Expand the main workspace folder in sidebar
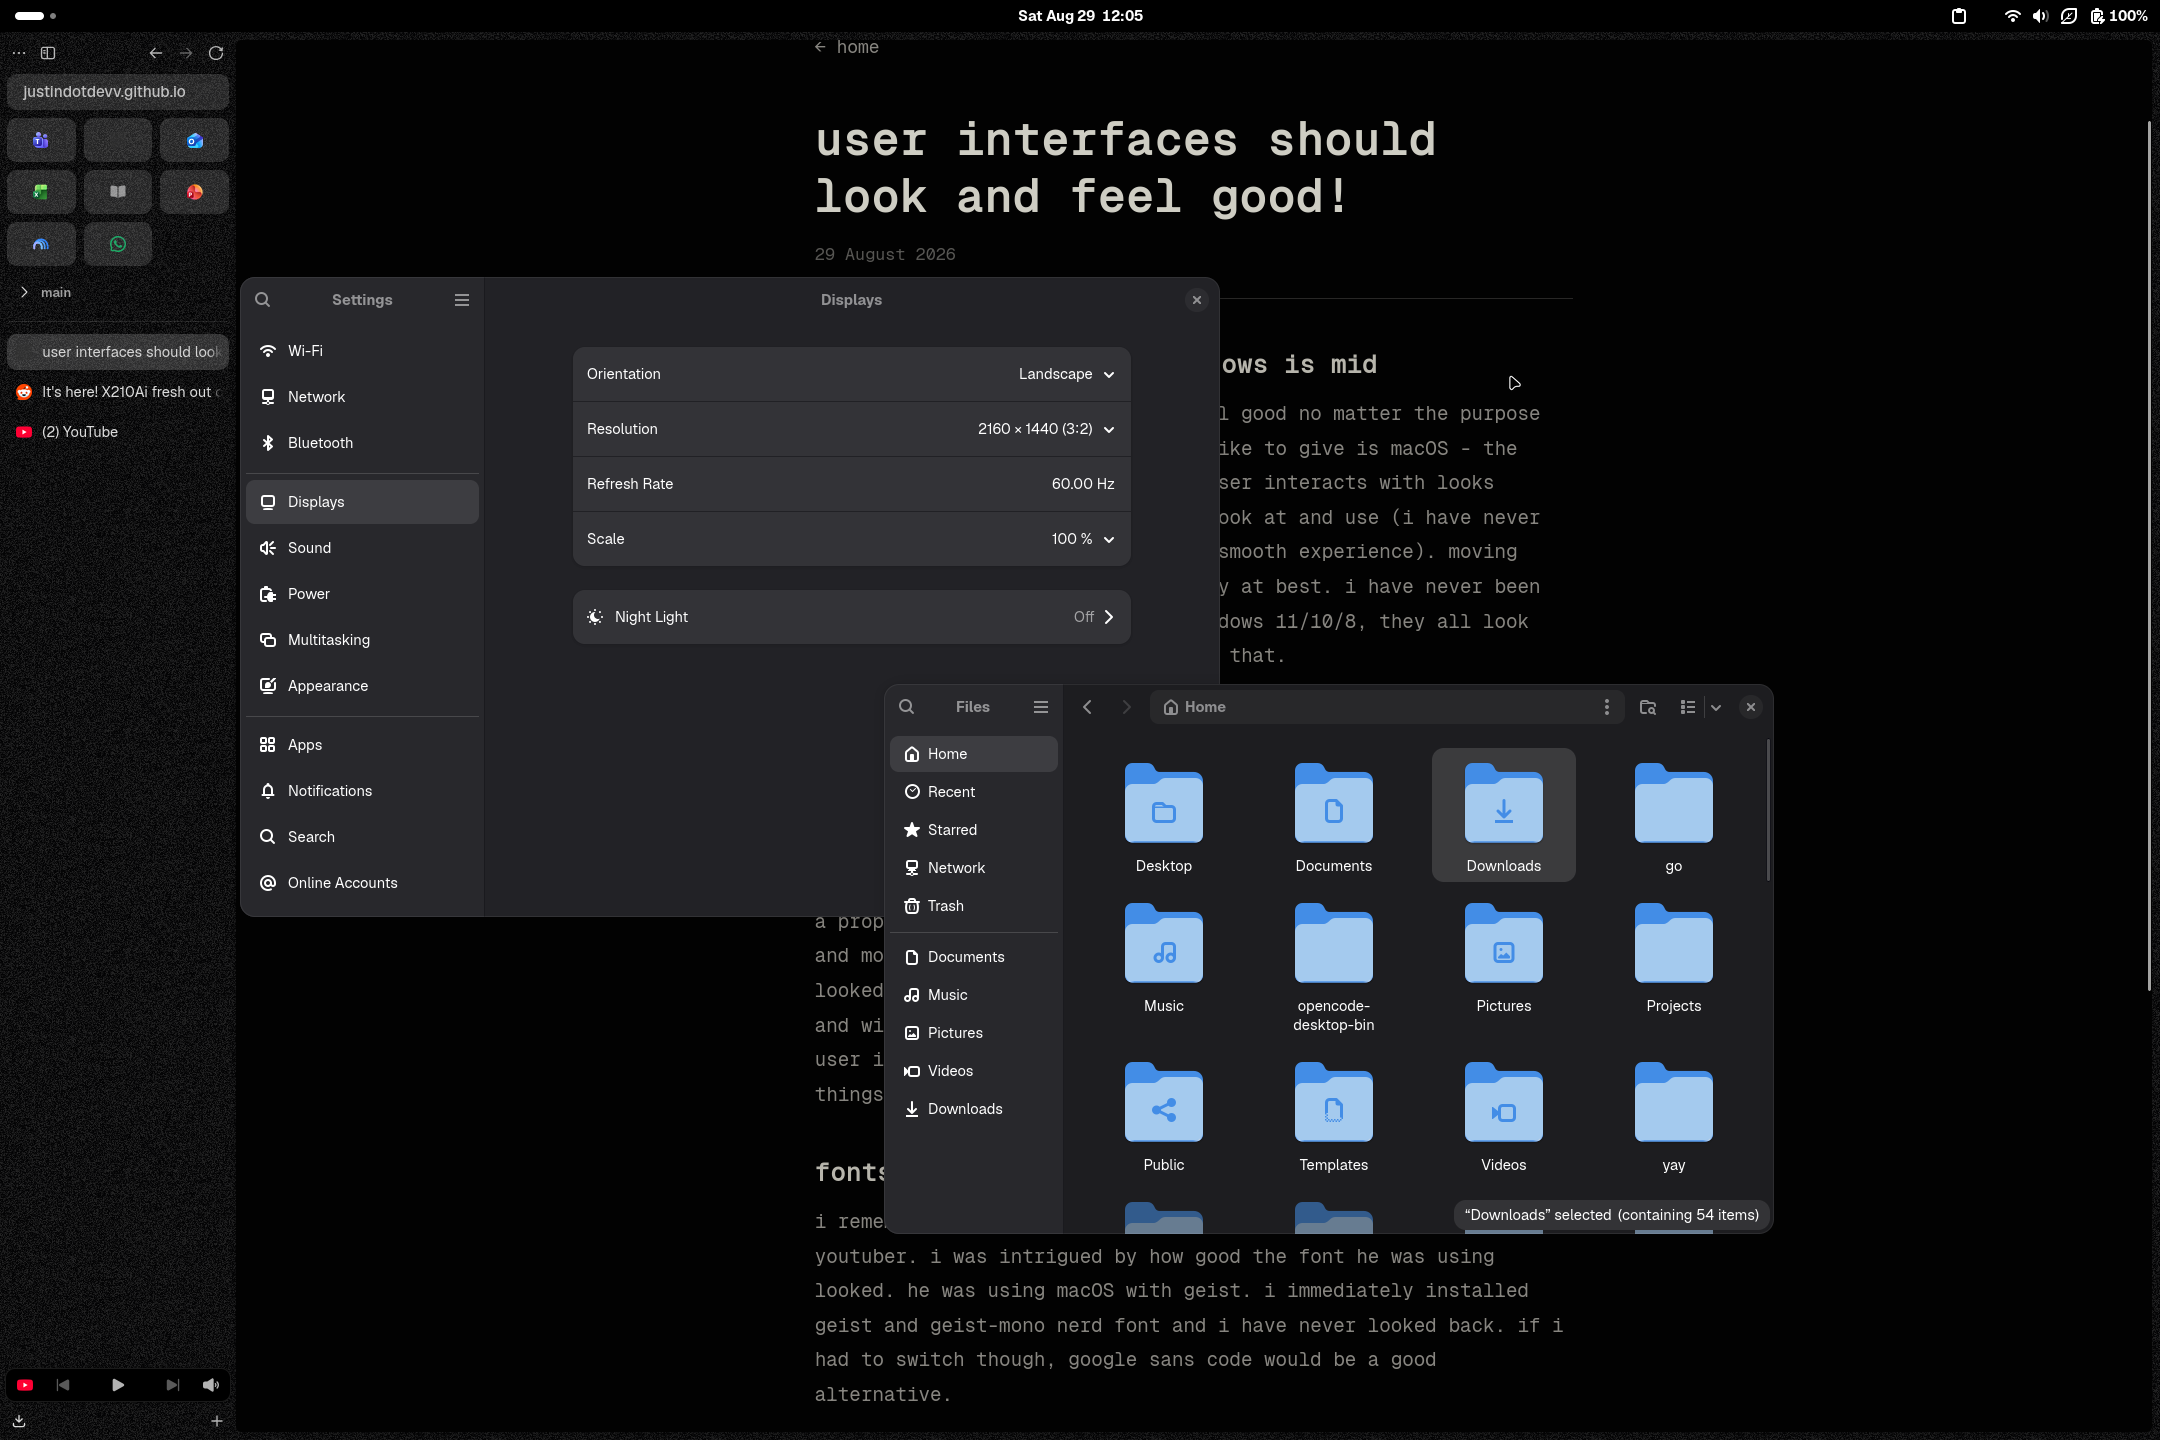 pos(25,292)
